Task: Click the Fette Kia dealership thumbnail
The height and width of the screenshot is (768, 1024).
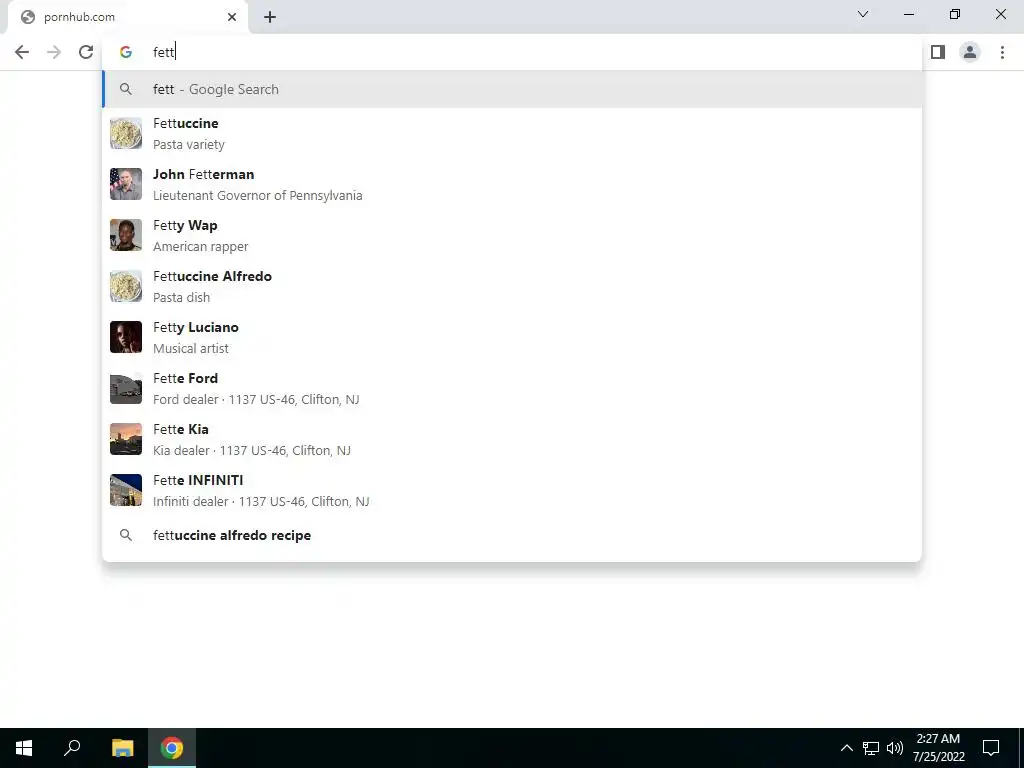Action: [126, 439]
